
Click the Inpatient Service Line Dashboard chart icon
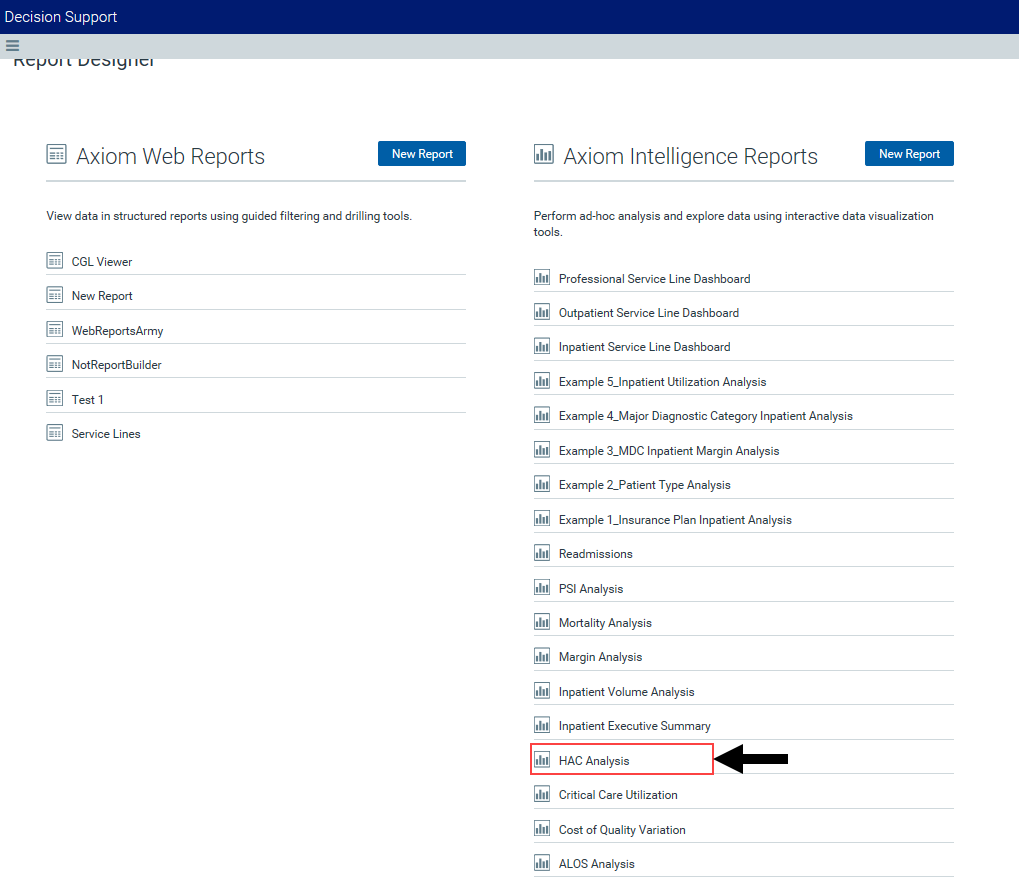click(x=542, y=346)
